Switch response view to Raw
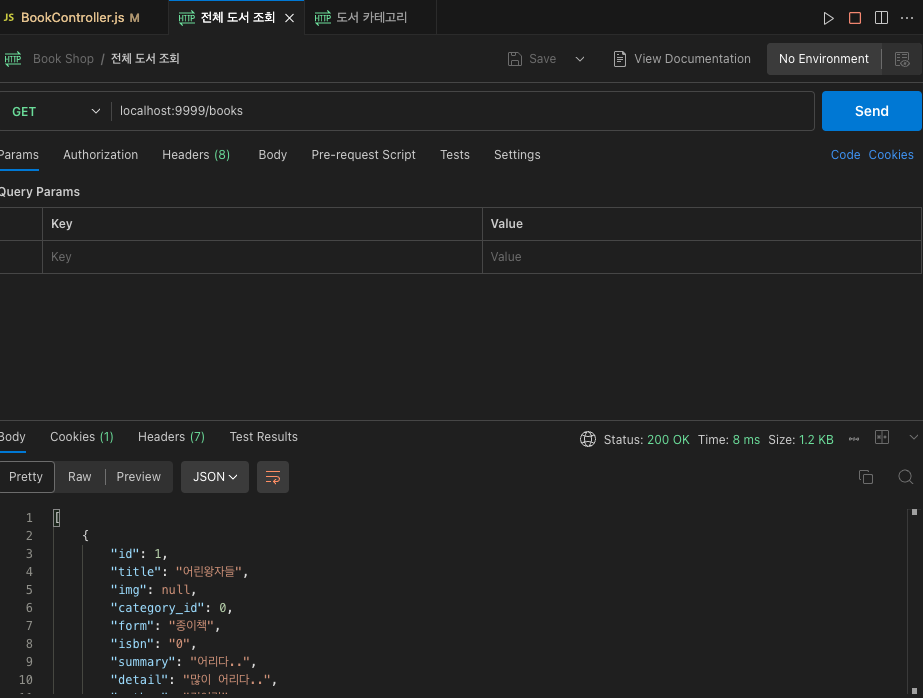This screenshot has width=923, height=698. click(x=80, y=477)
